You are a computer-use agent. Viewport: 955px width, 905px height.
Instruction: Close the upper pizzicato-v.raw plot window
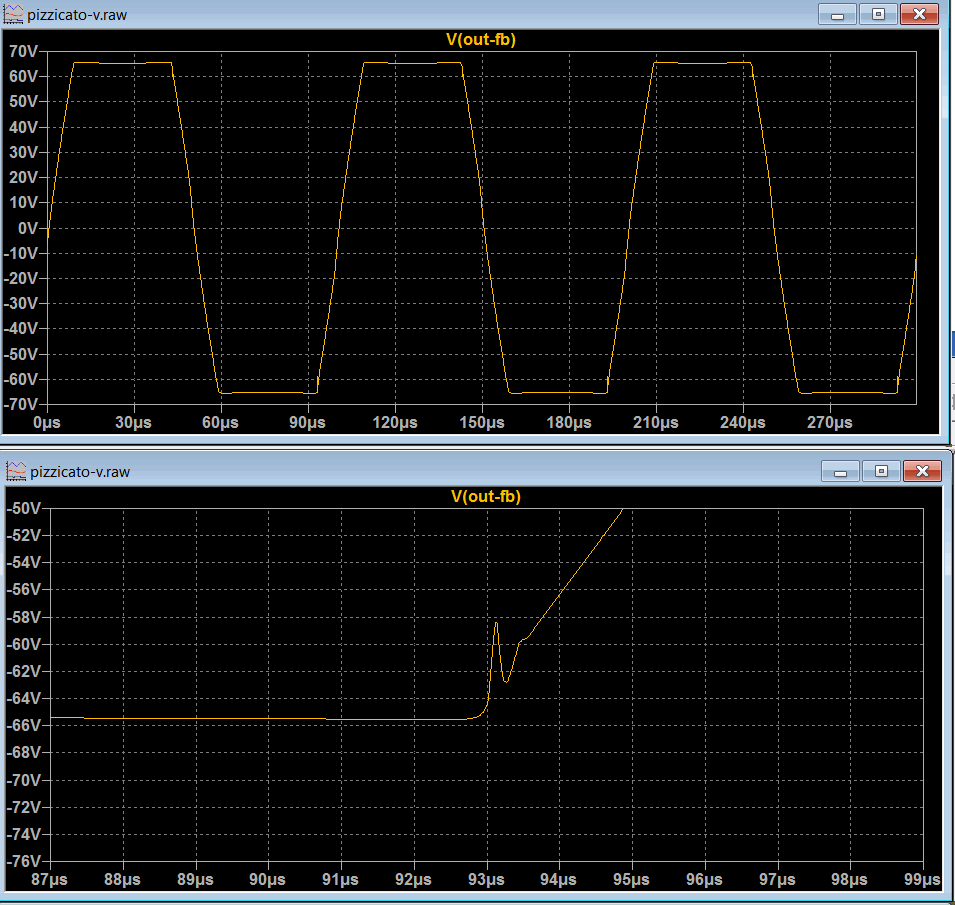point(919,15)
